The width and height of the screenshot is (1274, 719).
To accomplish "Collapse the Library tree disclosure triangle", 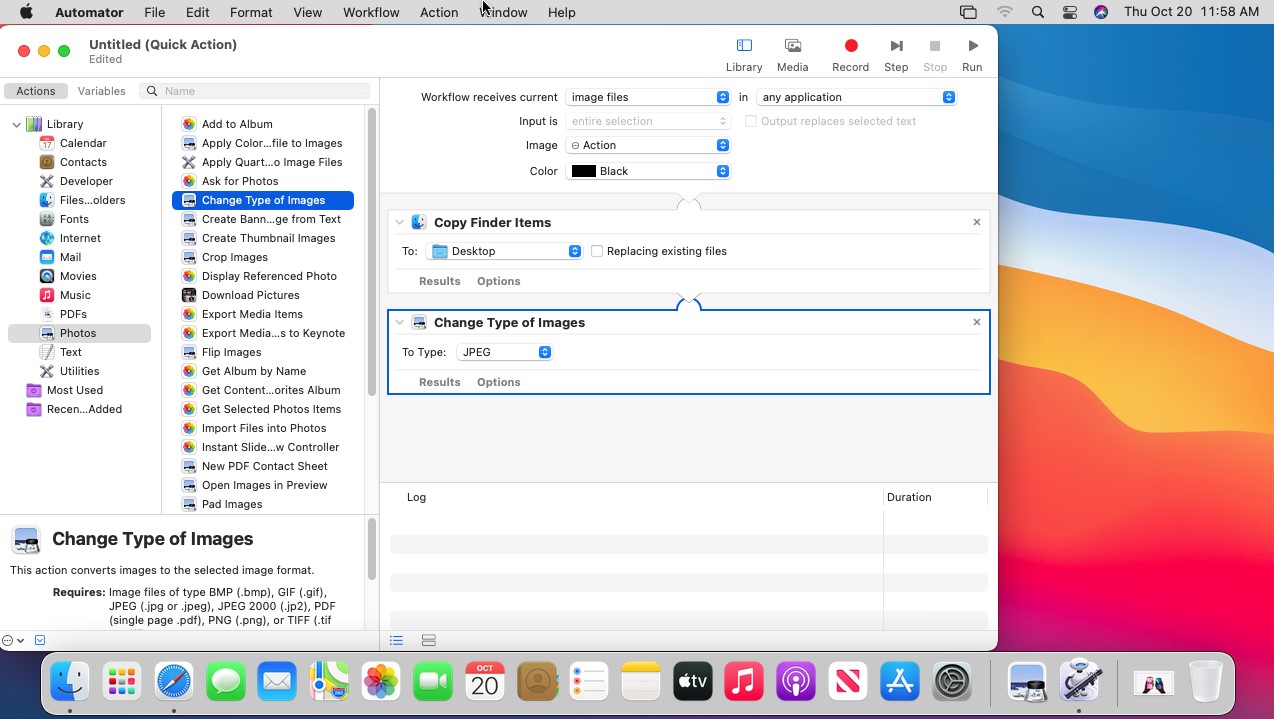I will [x=17, y=124].
